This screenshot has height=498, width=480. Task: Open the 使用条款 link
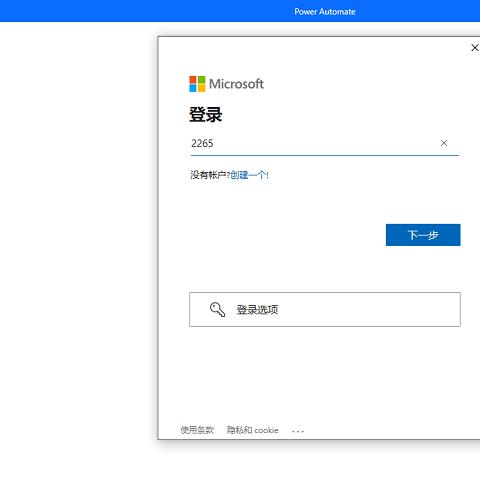click(x=197, y=430)
